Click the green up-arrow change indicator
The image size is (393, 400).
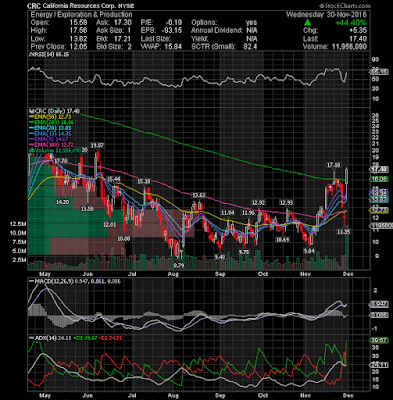pos(308,23)
